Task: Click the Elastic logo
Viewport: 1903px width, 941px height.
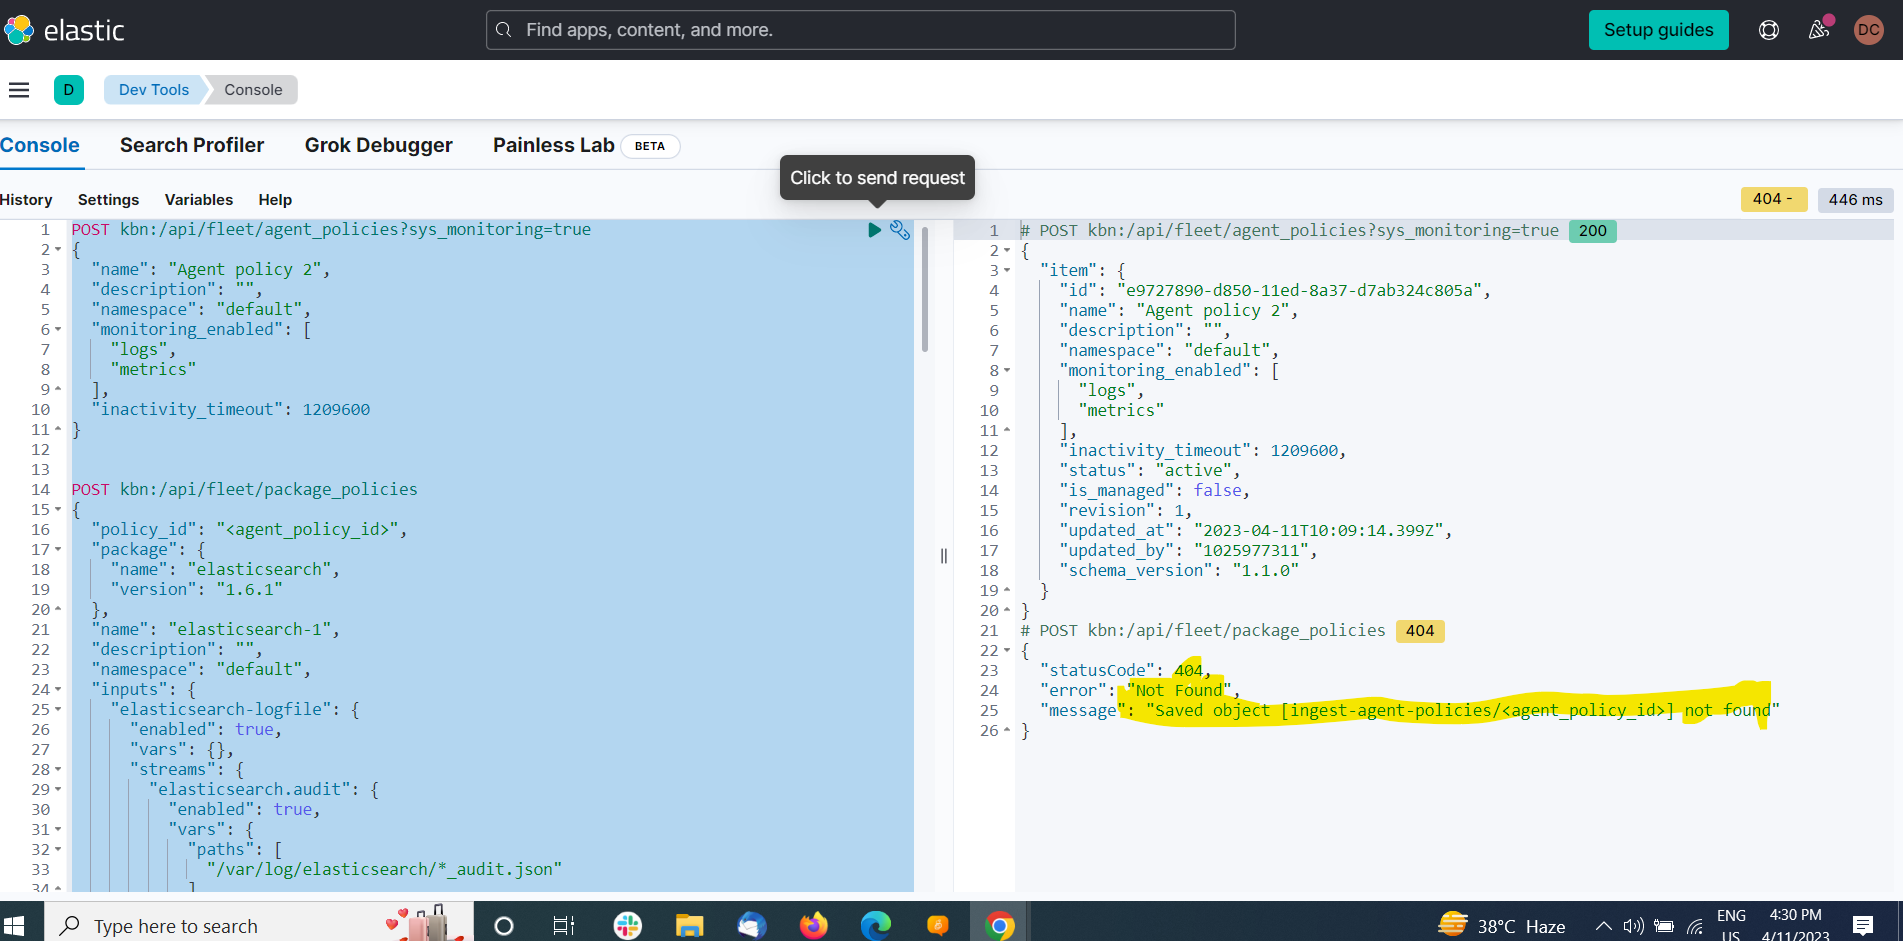Action: tap(64, 30)
